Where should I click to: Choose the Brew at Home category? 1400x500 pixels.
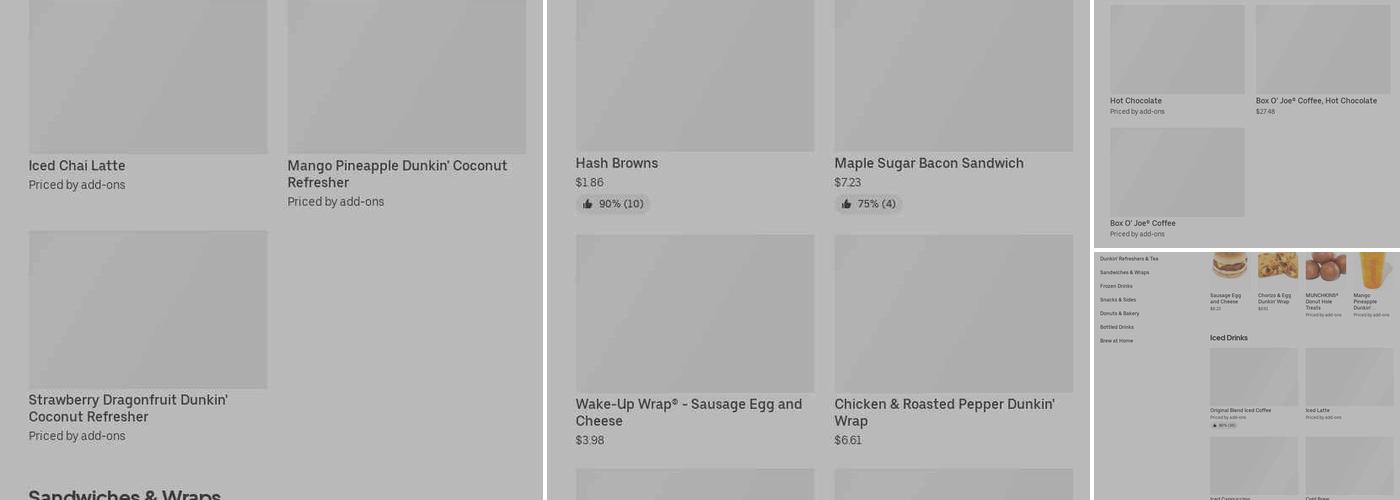pos(1116,341)
